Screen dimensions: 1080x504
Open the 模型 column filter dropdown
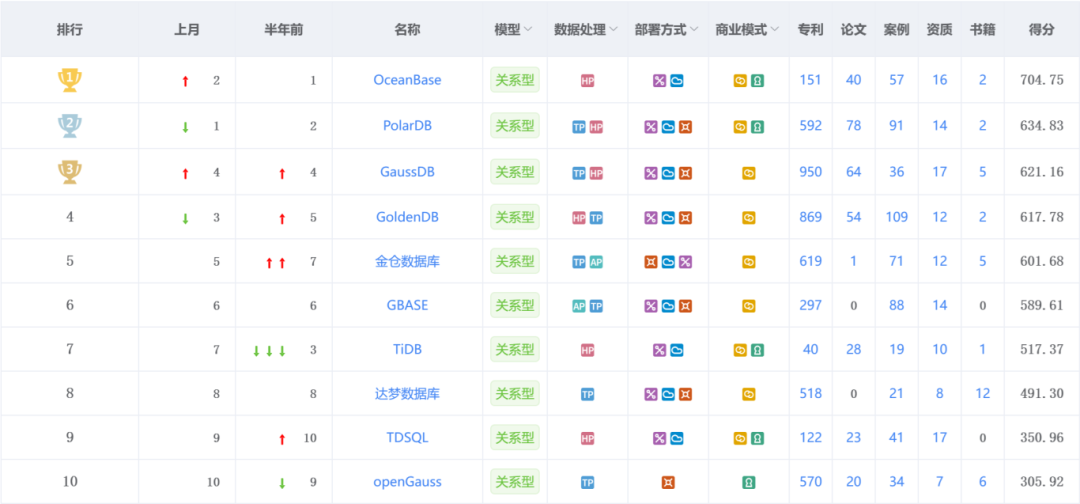coord(528,30)
